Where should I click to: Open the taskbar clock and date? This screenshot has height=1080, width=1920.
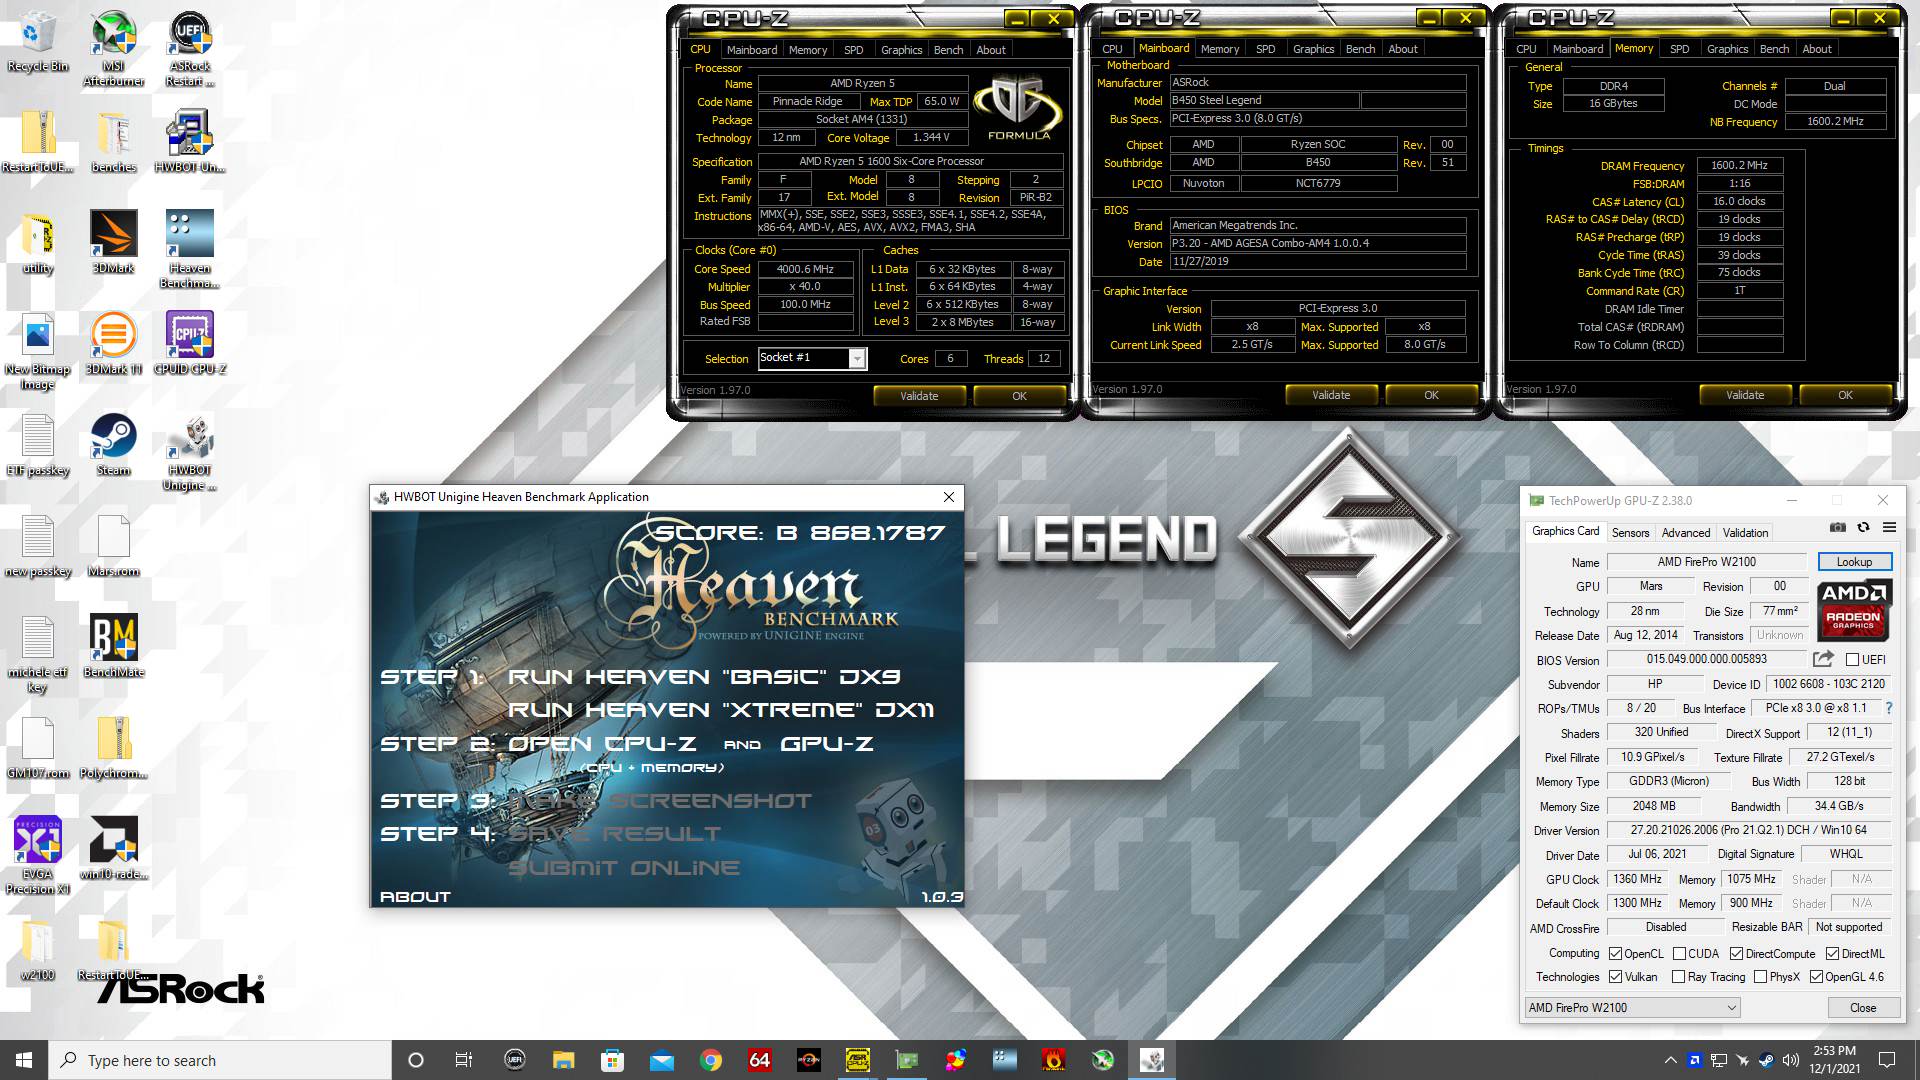(x=1834, y=1060)
